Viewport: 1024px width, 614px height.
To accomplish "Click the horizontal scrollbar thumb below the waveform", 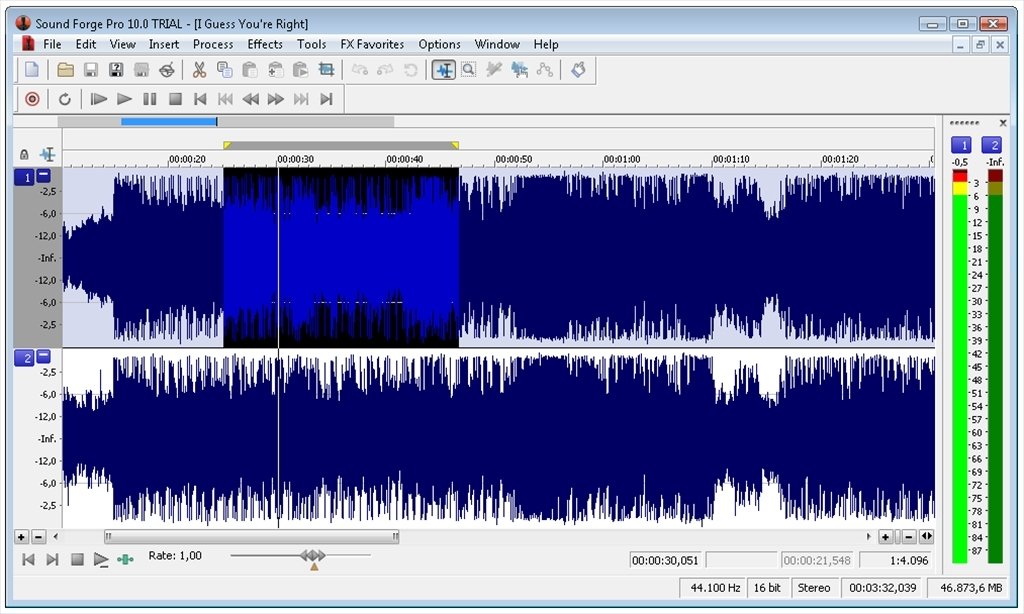I will [252, 537].
